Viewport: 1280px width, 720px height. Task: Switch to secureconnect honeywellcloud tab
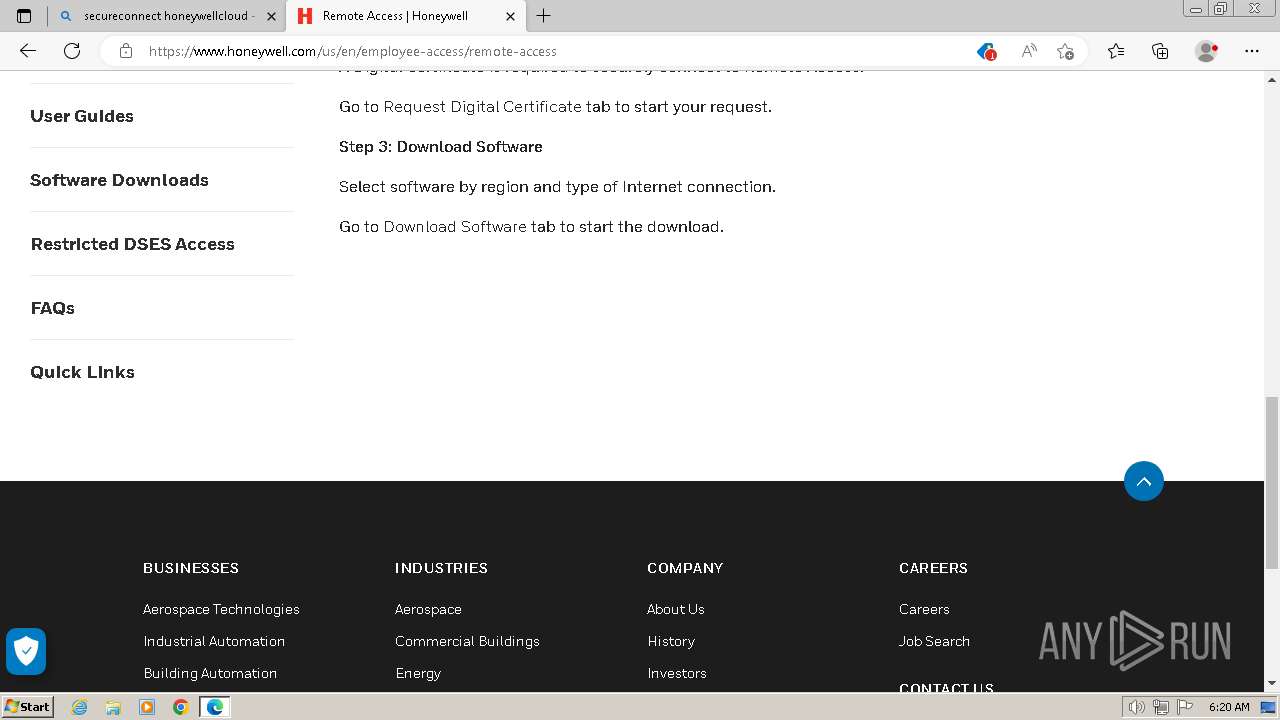pos(168,16)
